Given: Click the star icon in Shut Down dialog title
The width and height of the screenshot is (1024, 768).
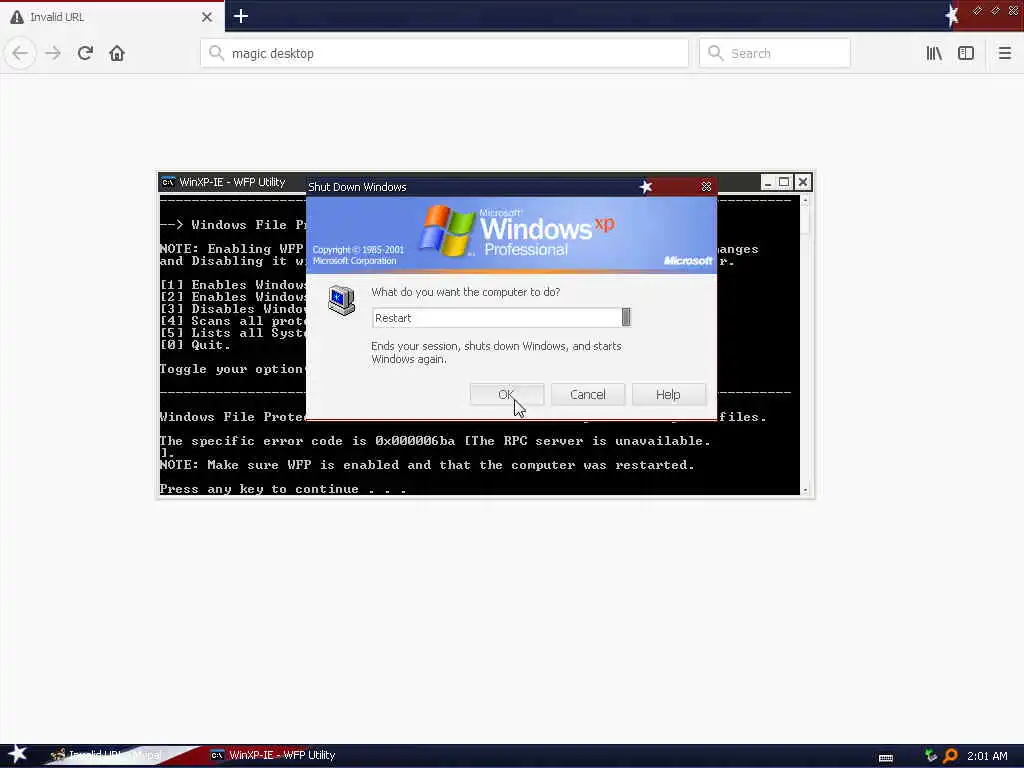Looking at the screenshot, I should coord(646,187).
